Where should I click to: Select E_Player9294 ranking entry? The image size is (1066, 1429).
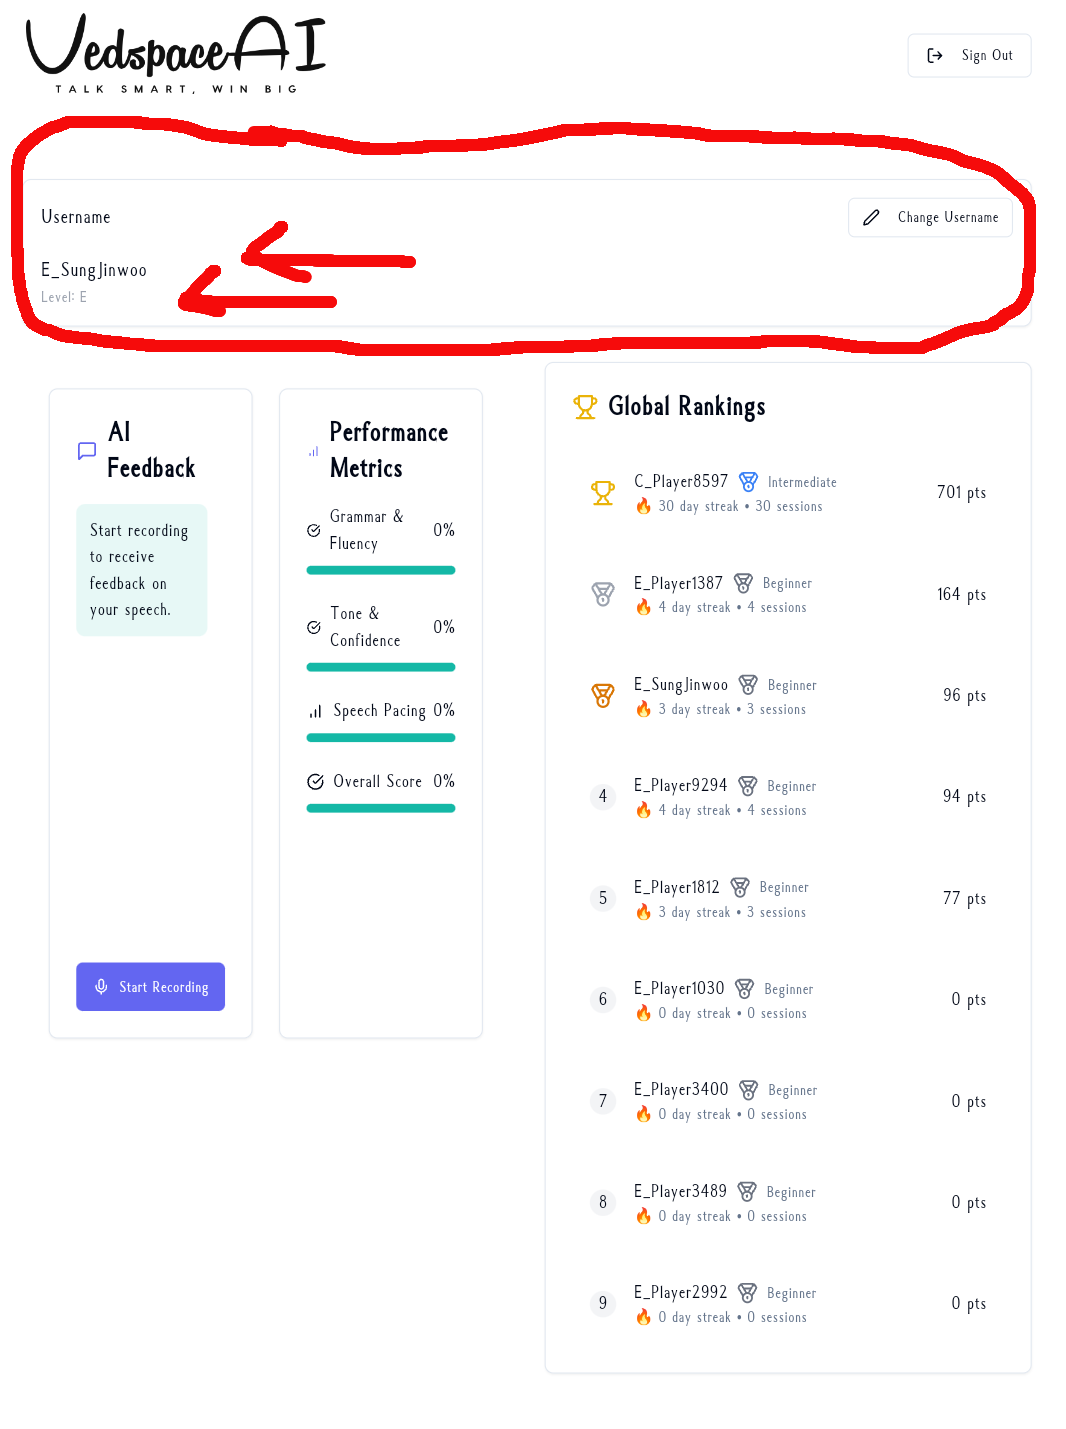(681, 786)
